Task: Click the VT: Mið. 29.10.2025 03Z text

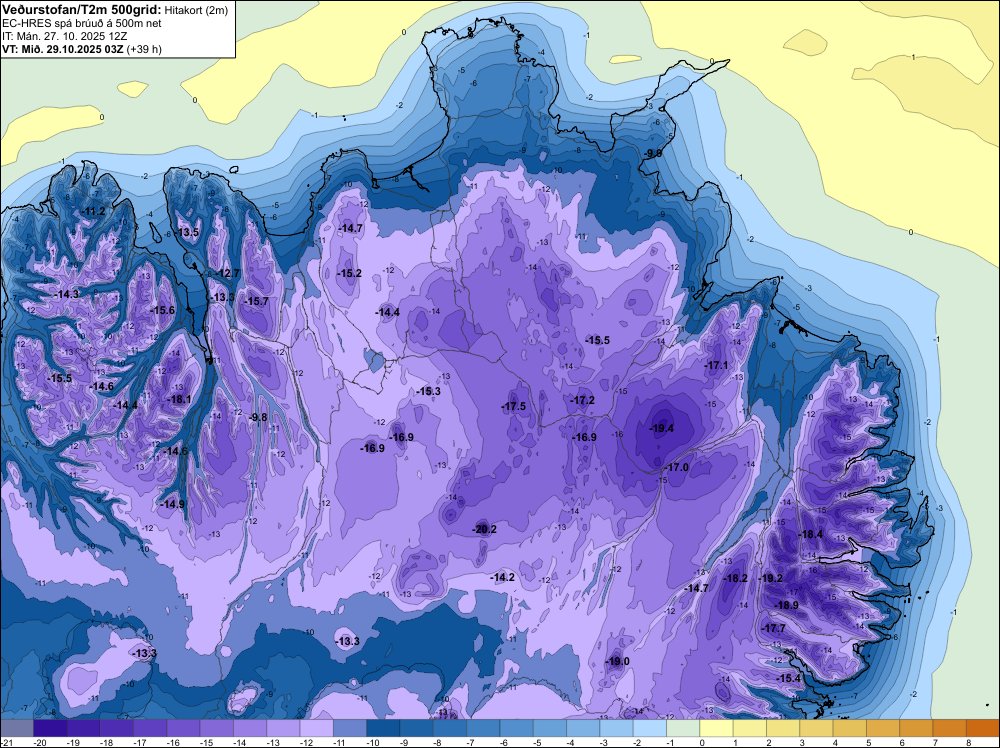Action: 64,49
